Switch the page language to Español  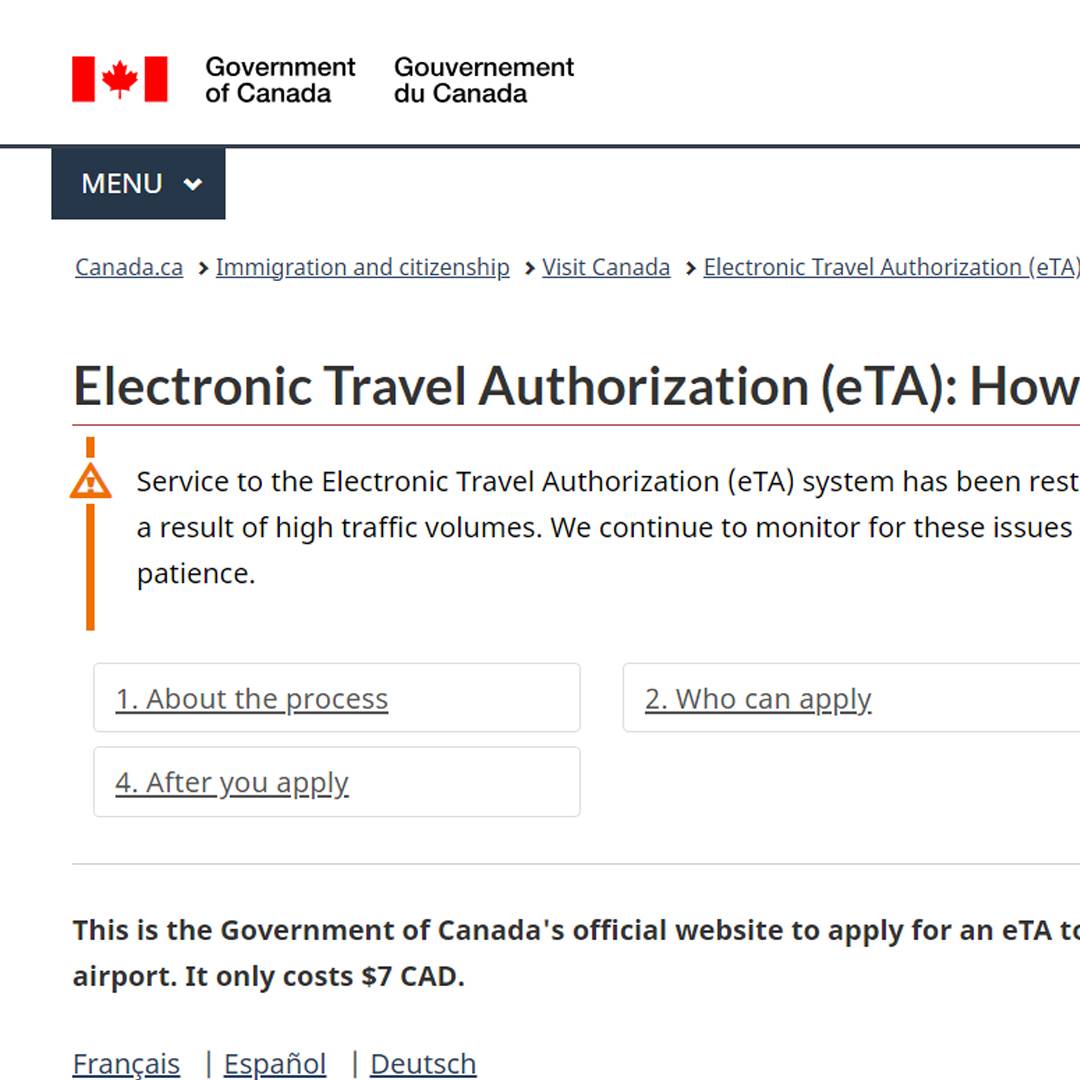(275, 1063)
